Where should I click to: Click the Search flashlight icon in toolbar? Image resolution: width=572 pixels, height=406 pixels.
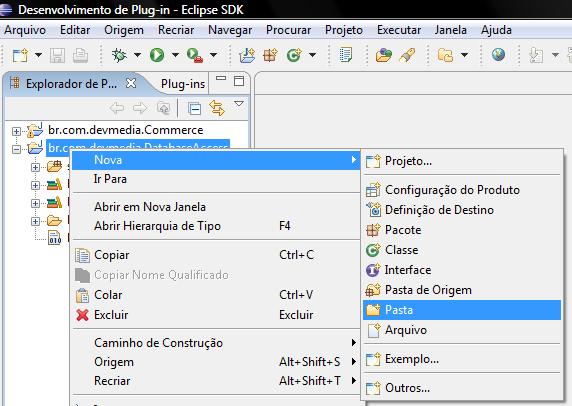(407, 55)
